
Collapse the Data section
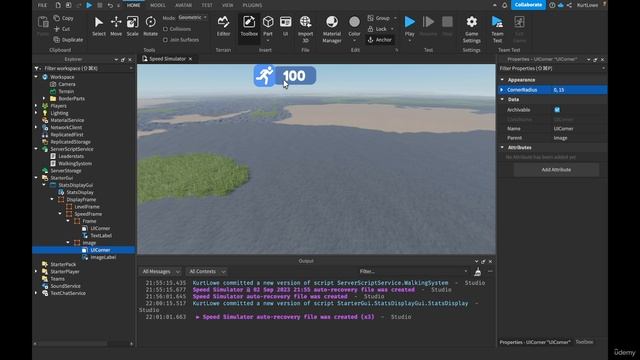click(502, 99)
